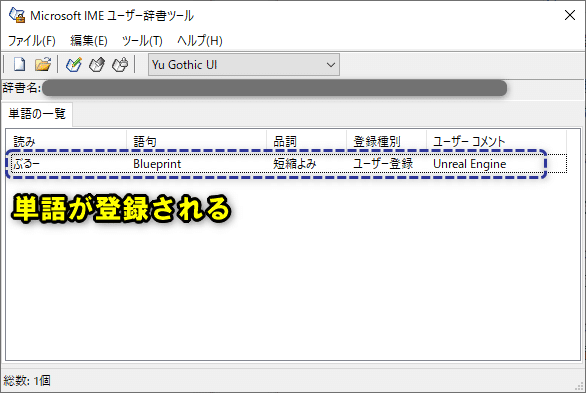Open the Yu Gothic UI font dropdown

(244, 65)
